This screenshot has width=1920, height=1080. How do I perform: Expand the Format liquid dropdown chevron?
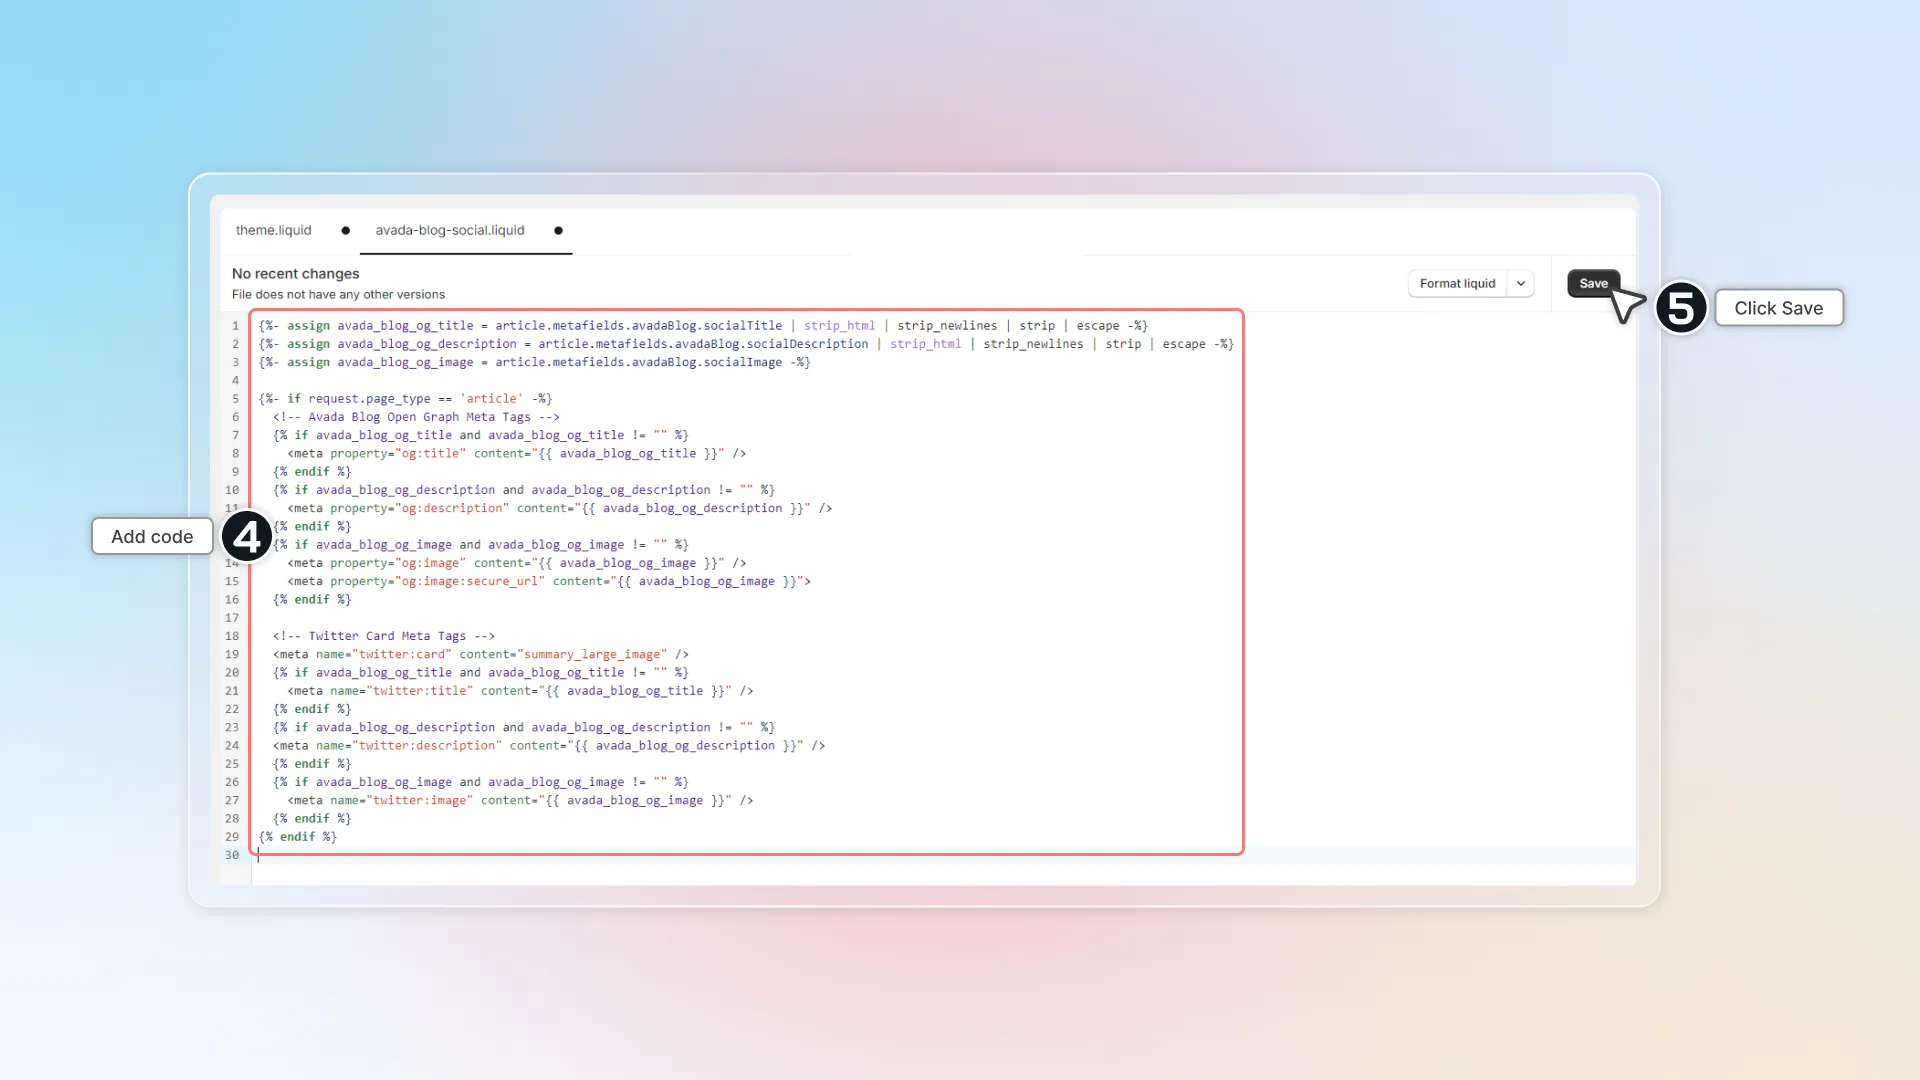click(x=1521, y=283)
